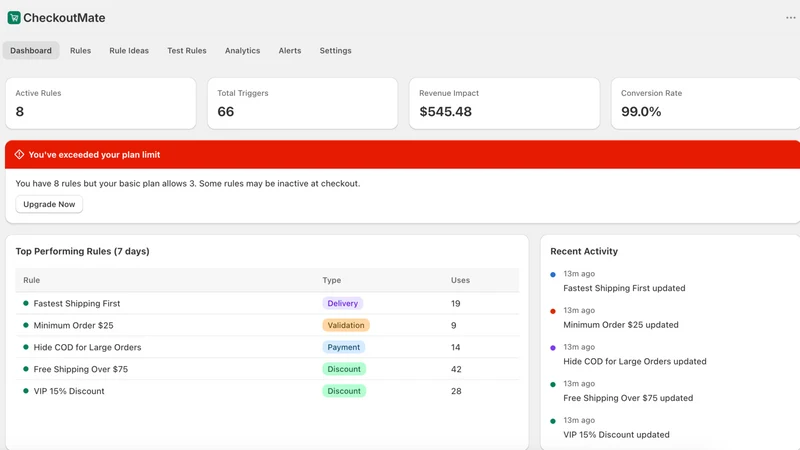Viewport: 800px width, 450px height.
Task: Click the green status dot beside Fastest Shipping First
Action: tap(26, 303)
